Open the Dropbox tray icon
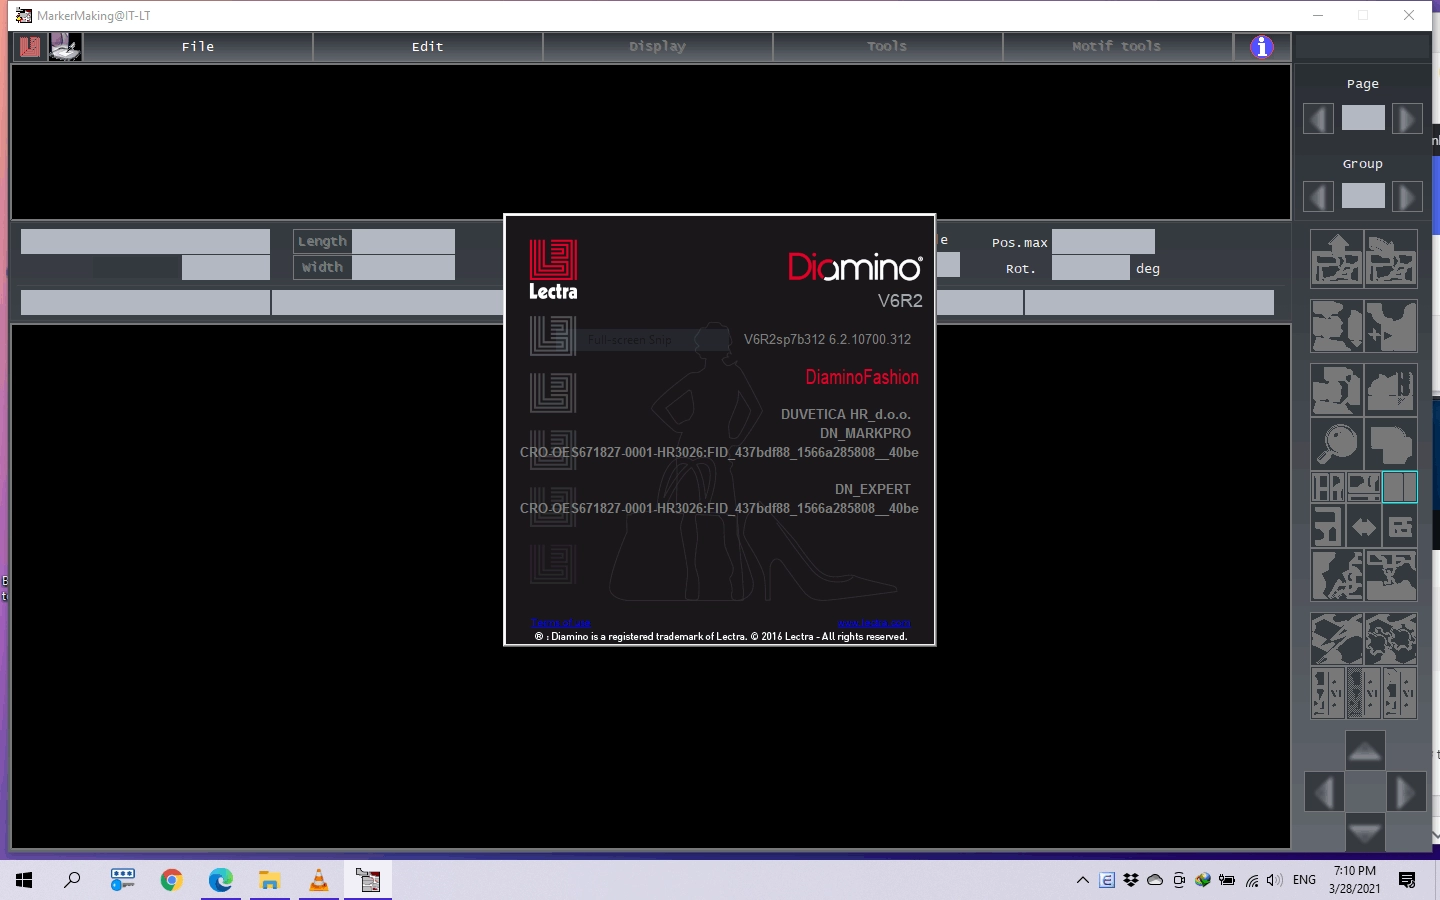1440x900 pixels. pos(1131,880)
